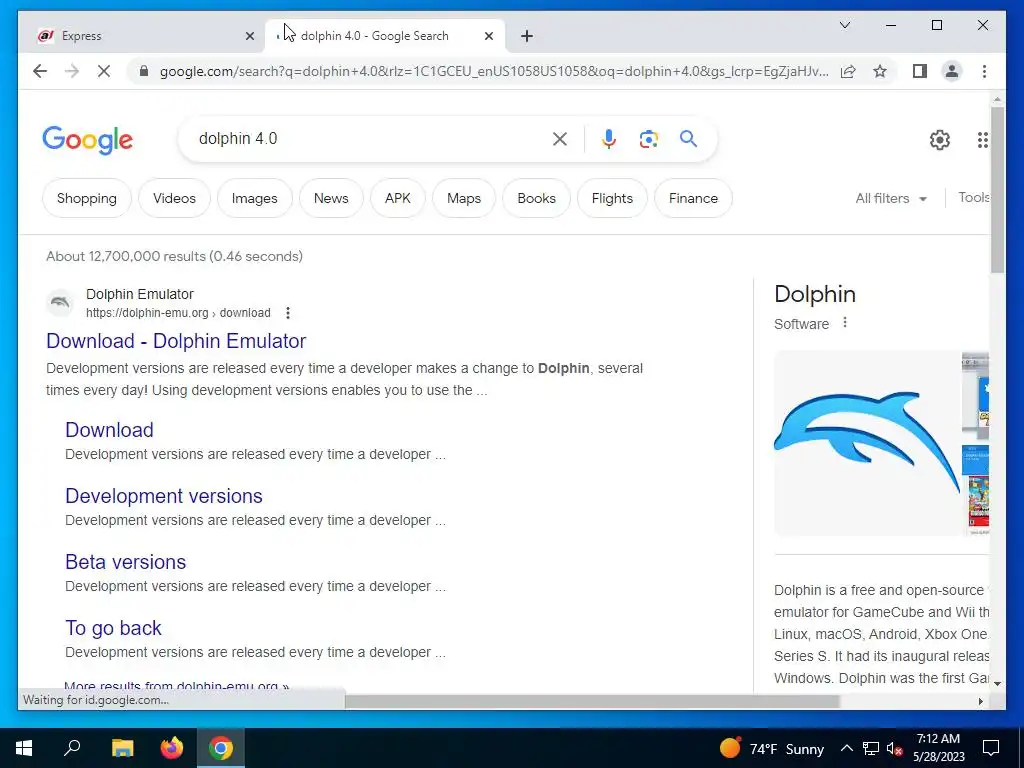This screenshot has width=1024, height=768.
Task: Open Download - Dolphin Emulator result
Action: (176, 341)
